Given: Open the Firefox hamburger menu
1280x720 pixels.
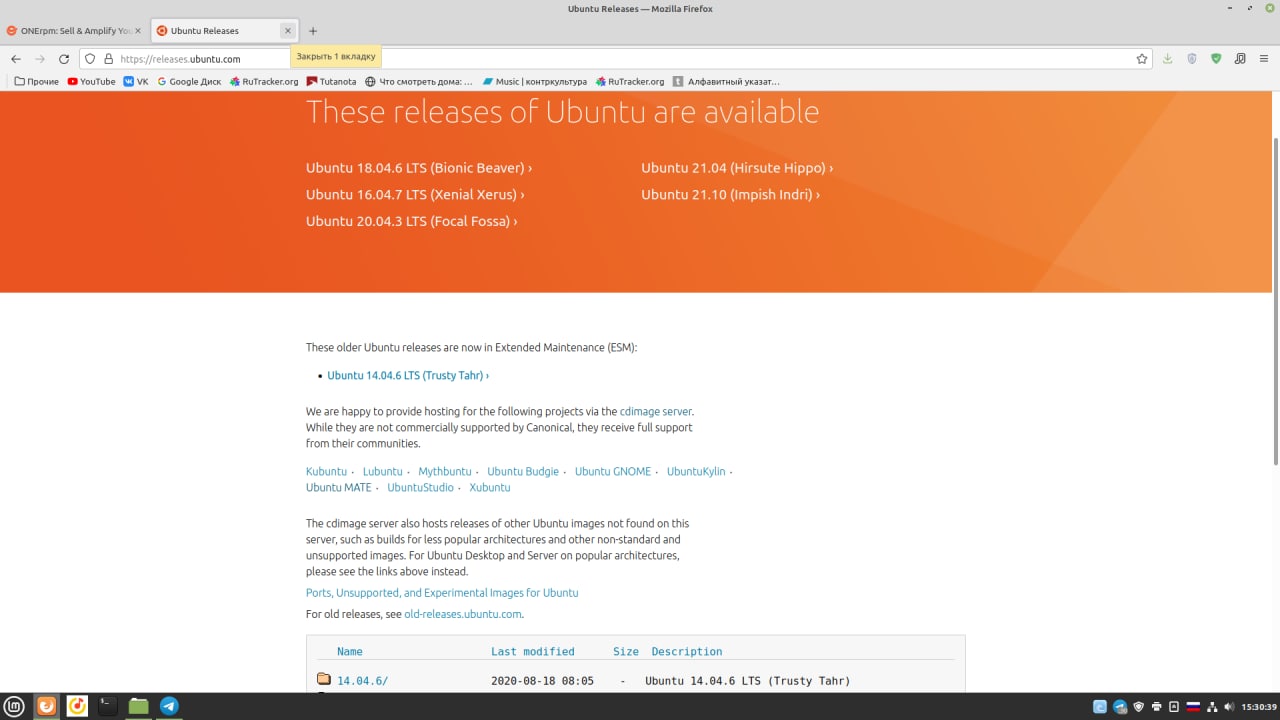Looking at the screenshot, I should (x=1264, y=59).
